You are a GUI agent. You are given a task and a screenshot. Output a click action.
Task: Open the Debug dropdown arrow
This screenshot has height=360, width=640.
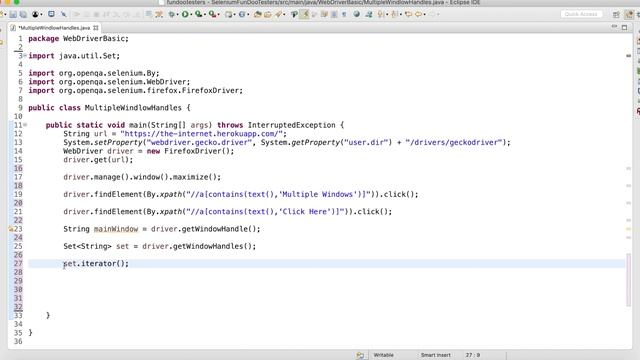(x=178, y=15)
